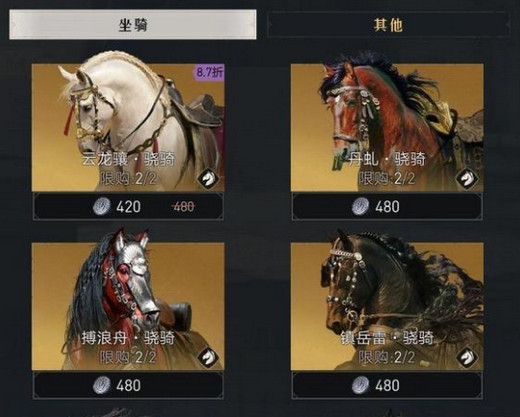
Task: Click the horse badge icon on 云龙骧 card
Action: click(x=208, y=179)
